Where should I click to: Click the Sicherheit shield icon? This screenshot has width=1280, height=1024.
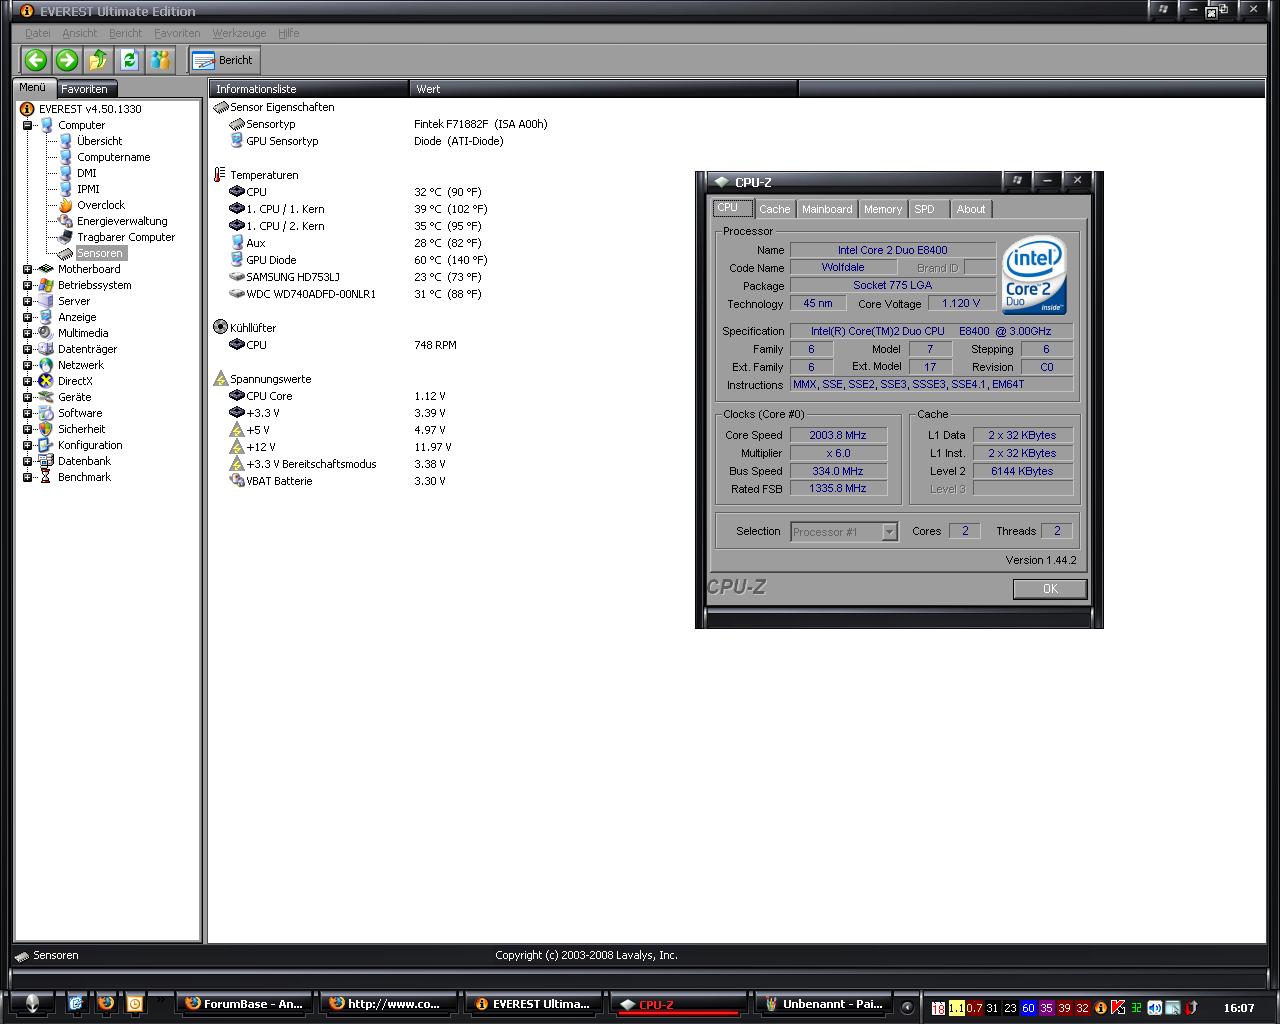(46, 429)
